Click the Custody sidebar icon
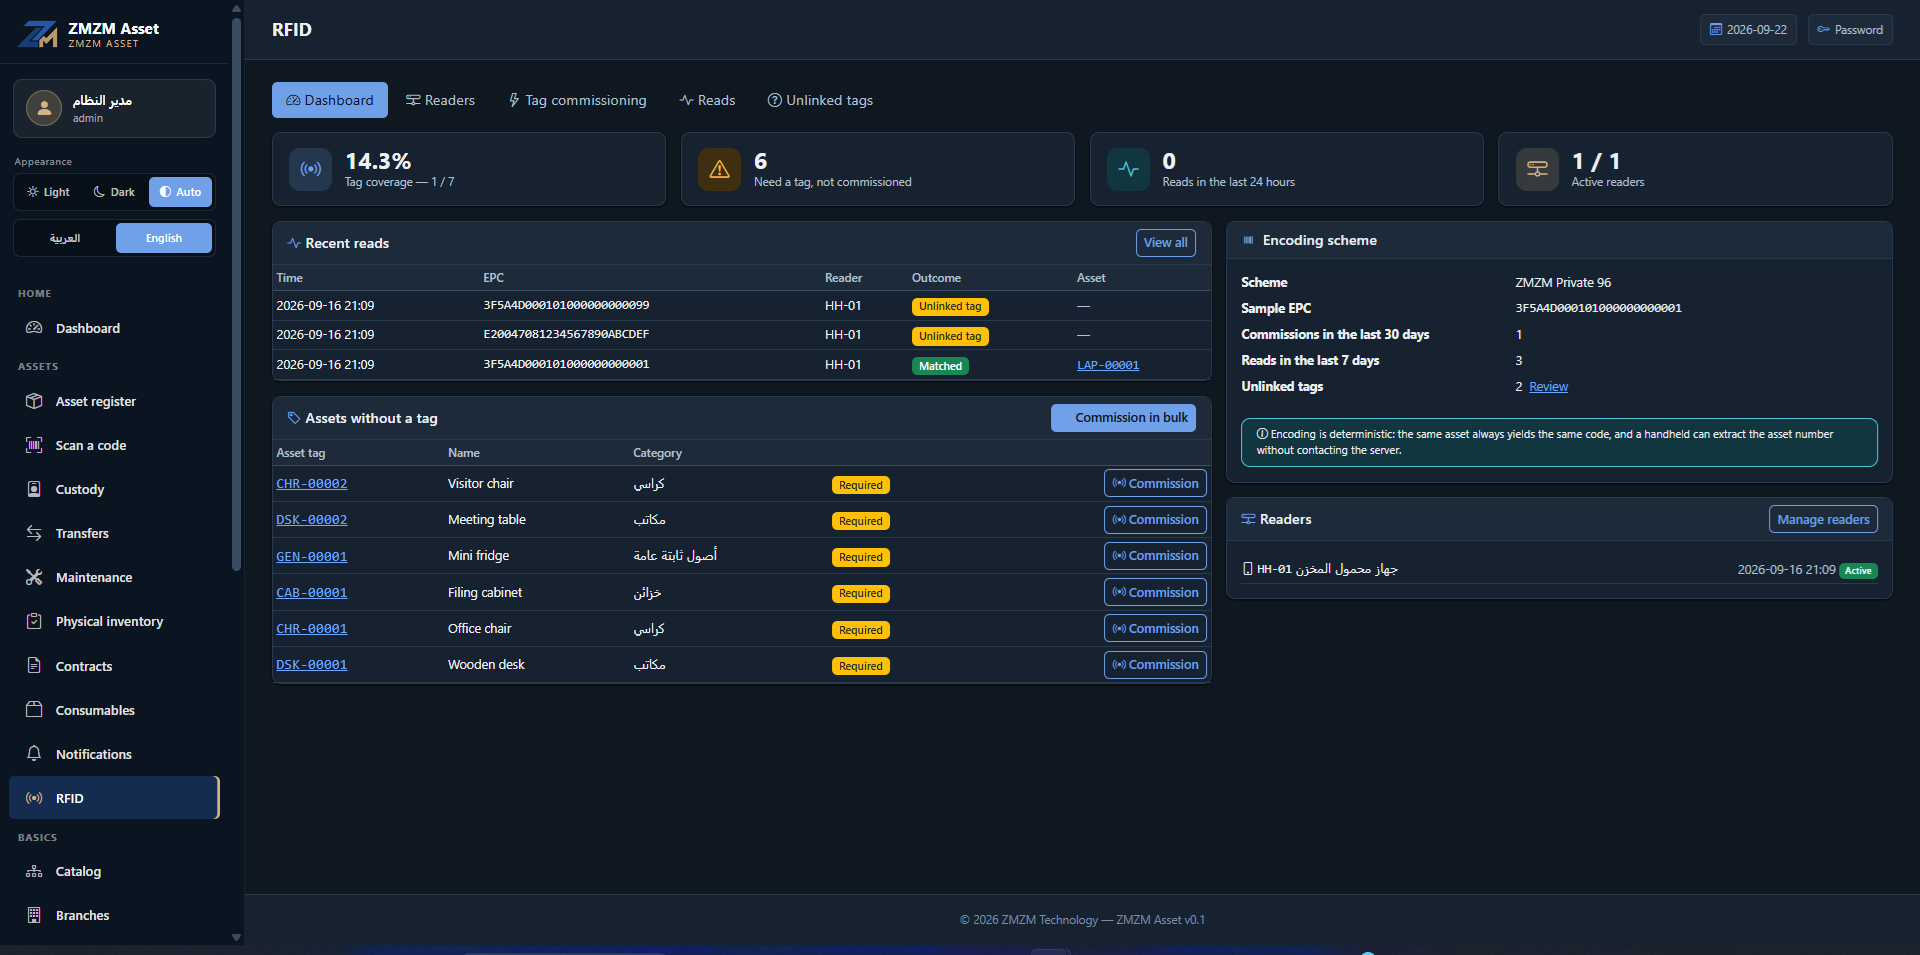Screen dimensions: 1920x955 [x=34, y=489]
